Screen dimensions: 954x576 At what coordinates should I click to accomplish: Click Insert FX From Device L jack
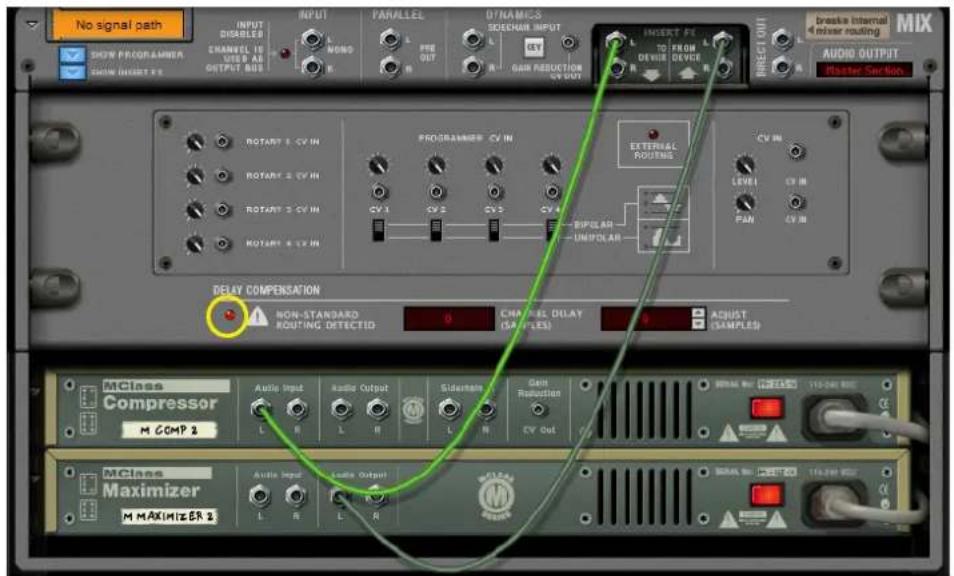(722, 41)
